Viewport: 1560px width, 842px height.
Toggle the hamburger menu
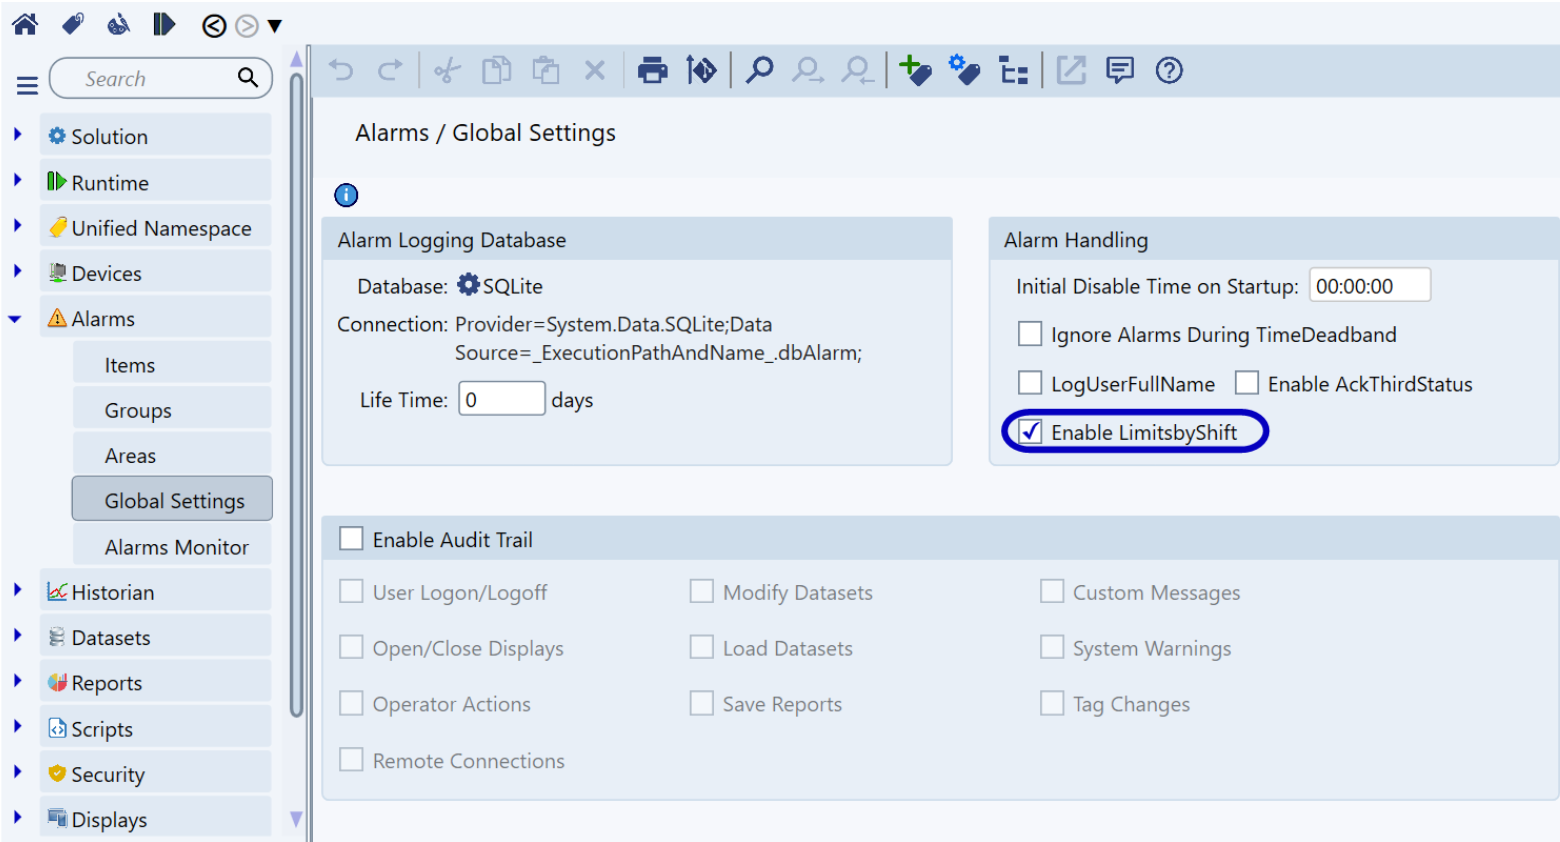[27, 85]
